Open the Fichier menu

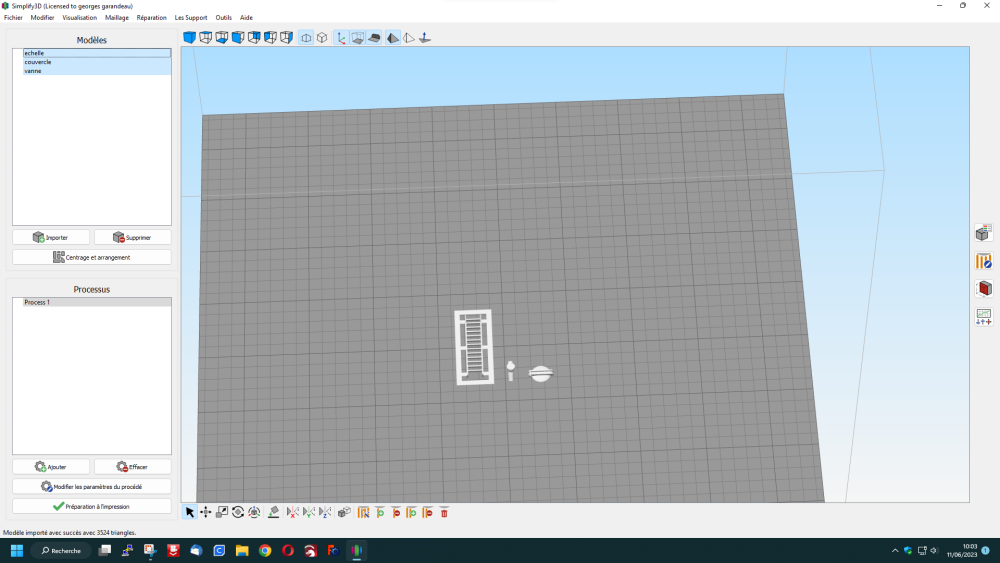(13, 18)
